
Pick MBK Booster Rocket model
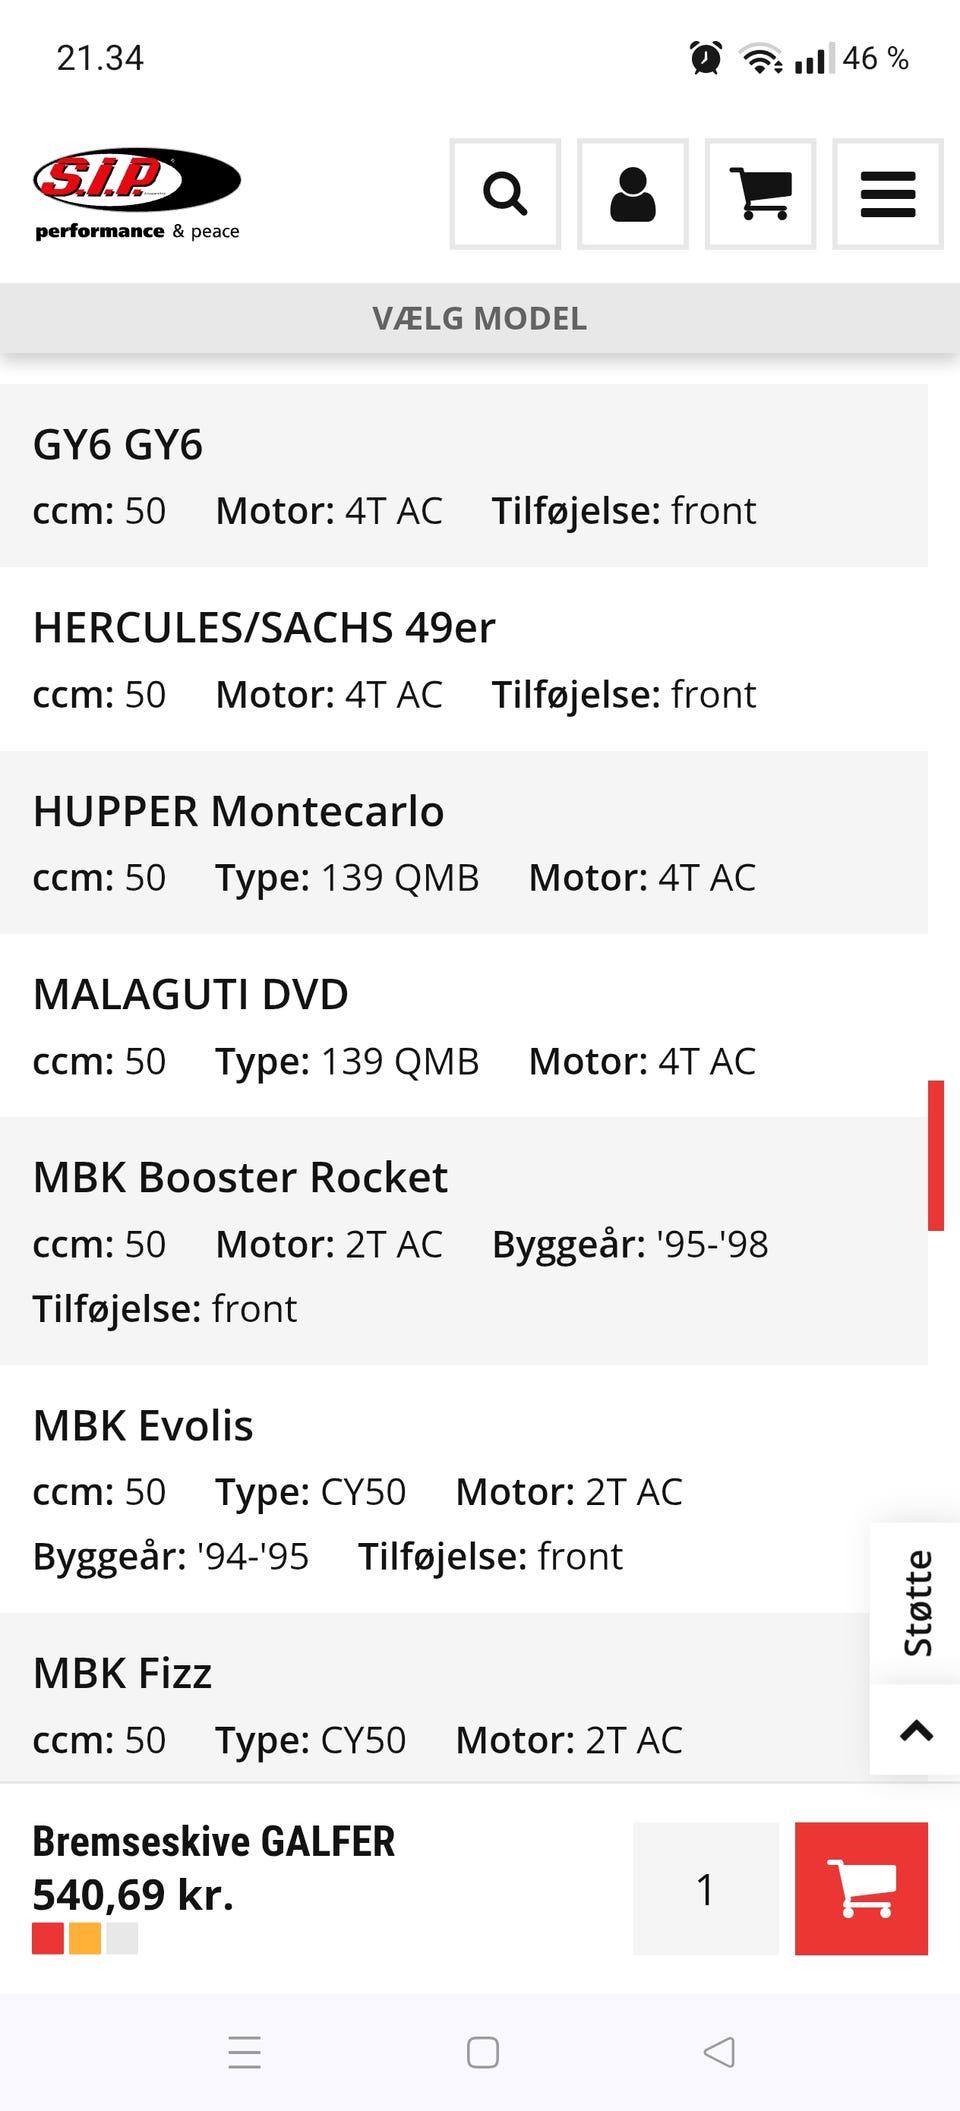pos(464,1241)
